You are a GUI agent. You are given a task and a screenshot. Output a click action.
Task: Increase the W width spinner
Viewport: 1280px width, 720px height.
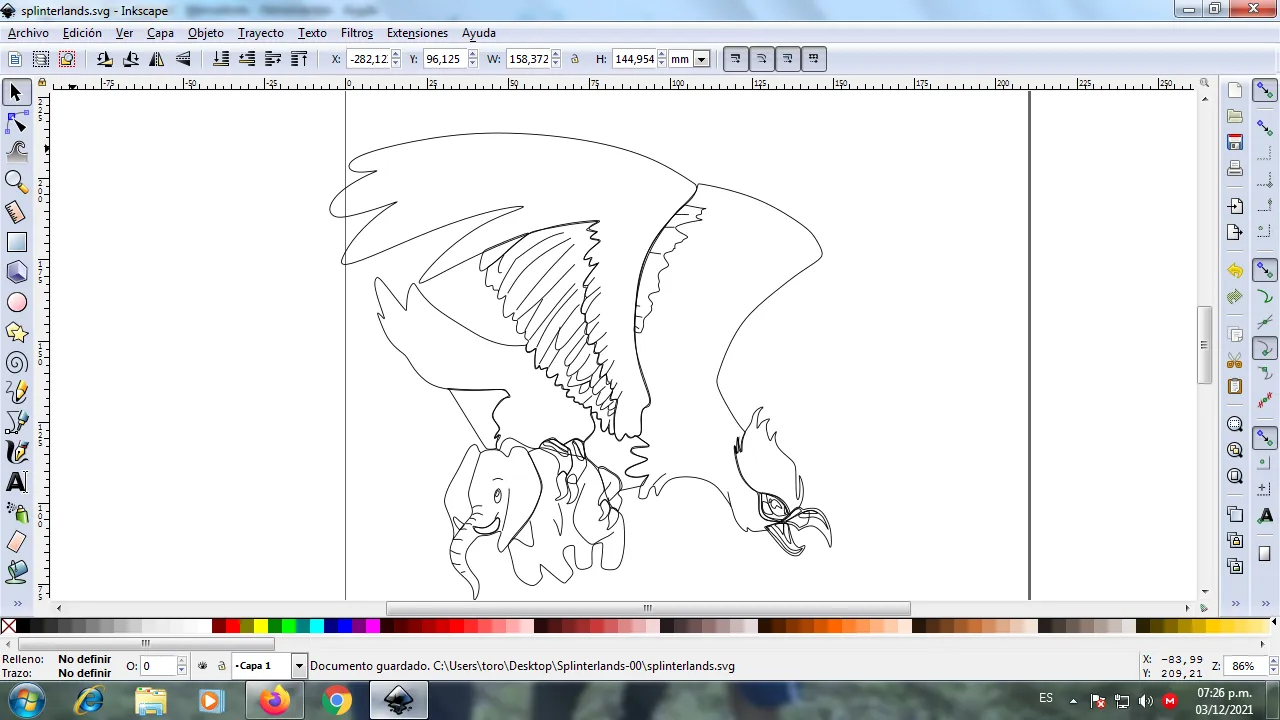click(x=556, y=55)
